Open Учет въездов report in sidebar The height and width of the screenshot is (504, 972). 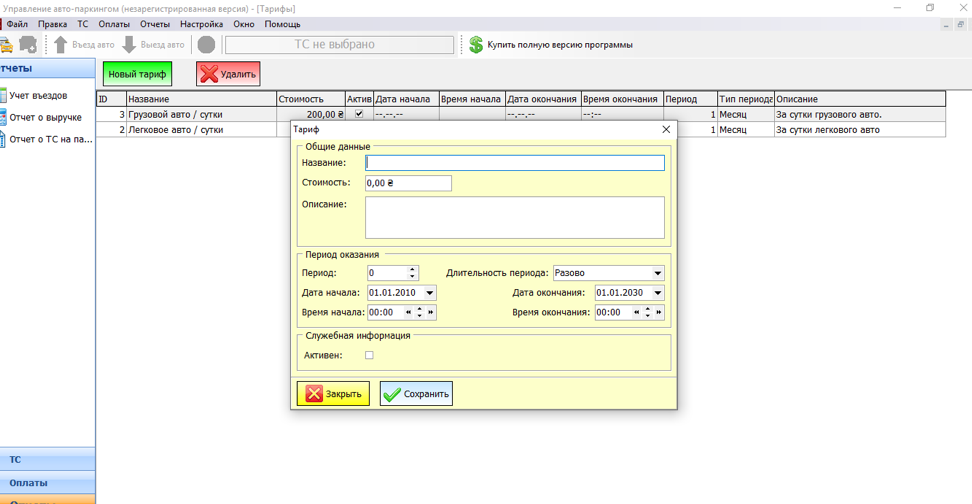tap(38, 95)
